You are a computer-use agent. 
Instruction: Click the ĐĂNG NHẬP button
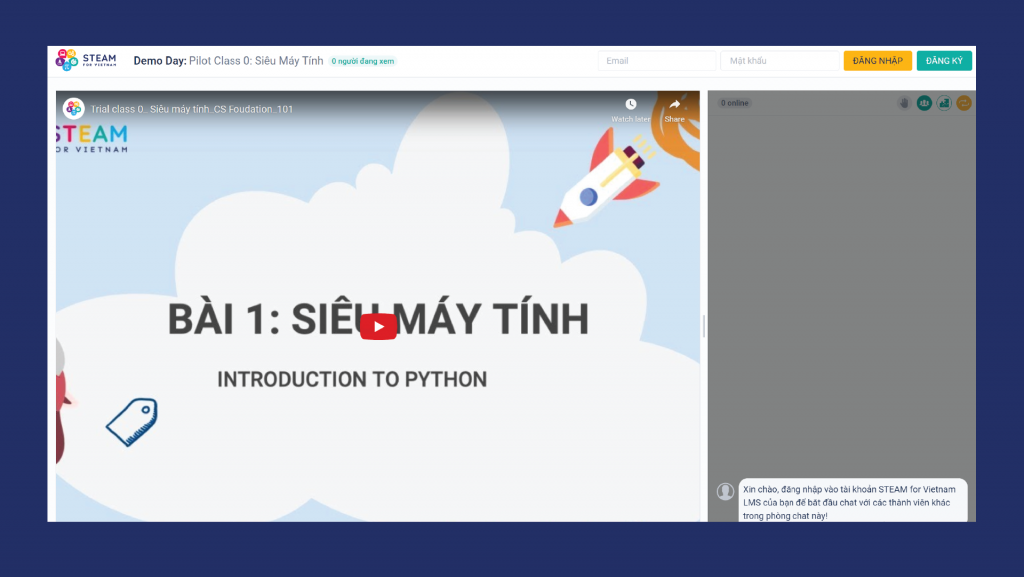(x=877, y=60)
